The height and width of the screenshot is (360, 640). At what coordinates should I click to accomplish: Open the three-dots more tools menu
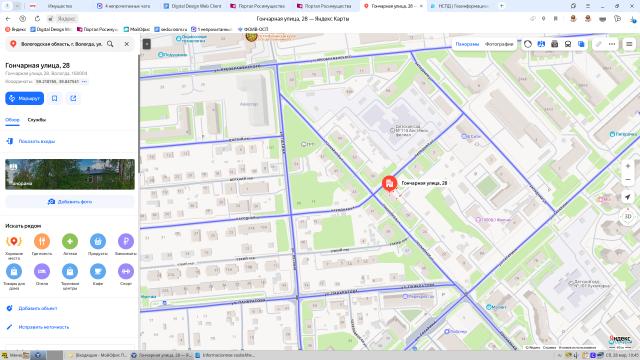tap(612, 44)
